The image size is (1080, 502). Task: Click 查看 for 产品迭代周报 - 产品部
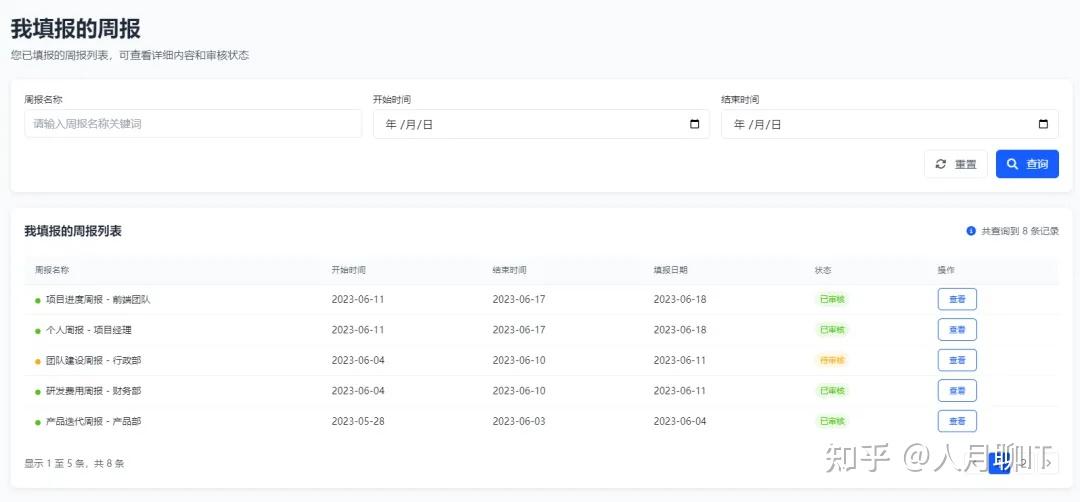pos(957,421)
